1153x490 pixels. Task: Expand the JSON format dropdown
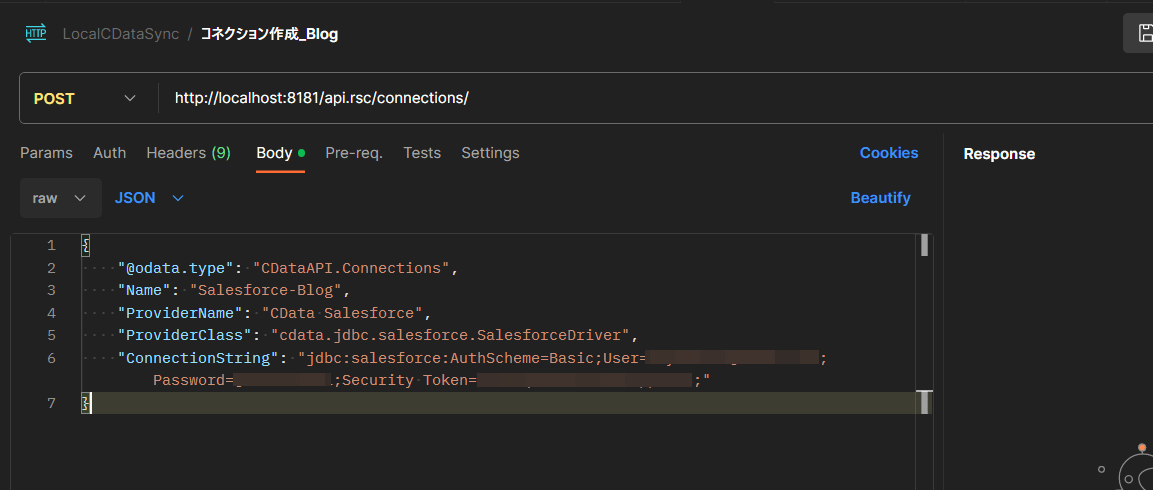(x=149, y=198)
